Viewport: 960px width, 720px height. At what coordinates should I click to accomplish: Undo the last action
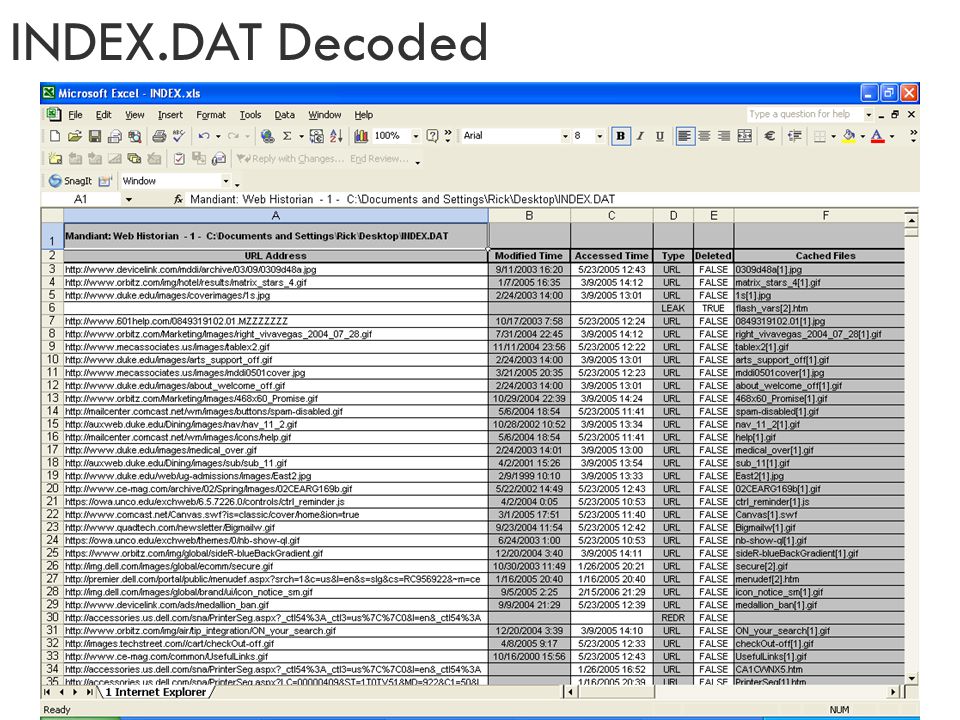(x=204, y=136)
